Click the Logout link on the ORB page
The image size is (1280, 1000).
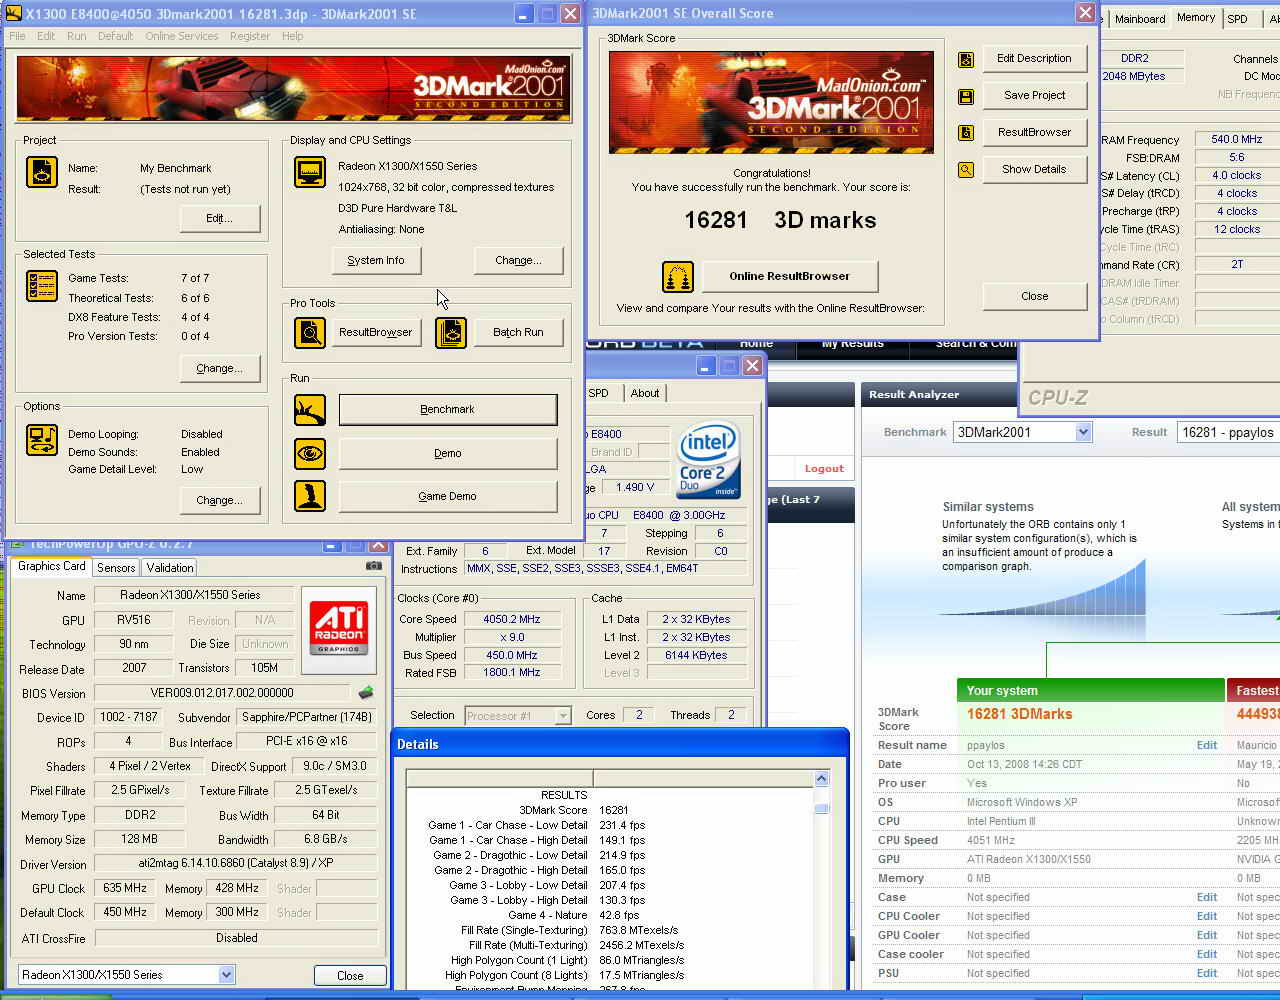pos(824,468)
